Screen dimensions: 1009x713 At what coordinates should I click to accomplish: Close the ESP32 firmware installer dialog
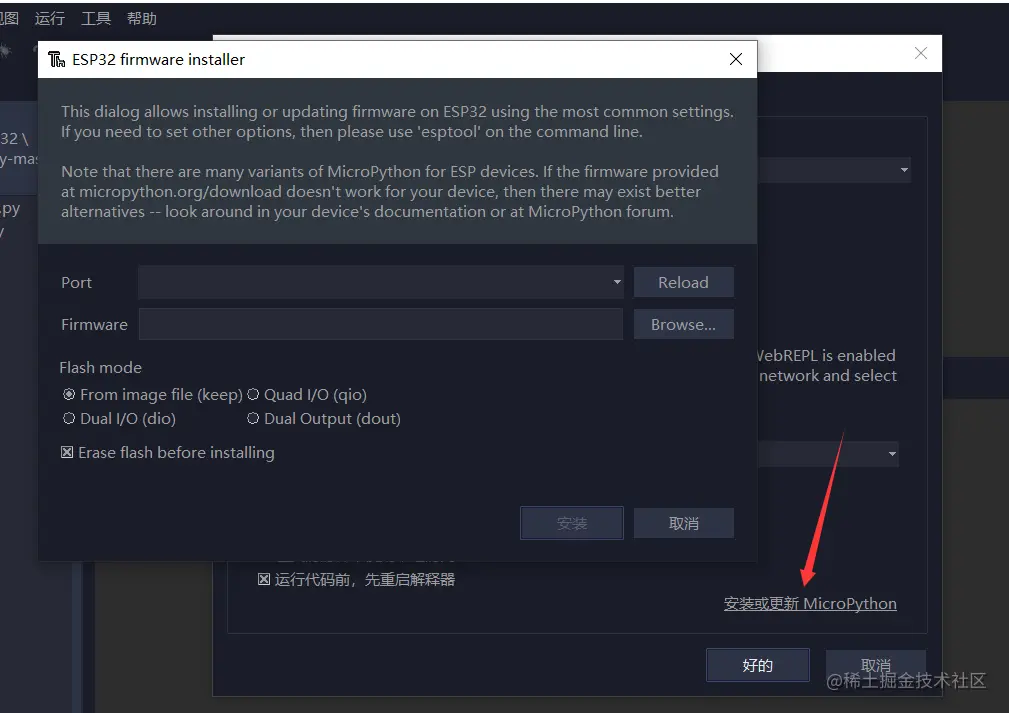point(736,59)
